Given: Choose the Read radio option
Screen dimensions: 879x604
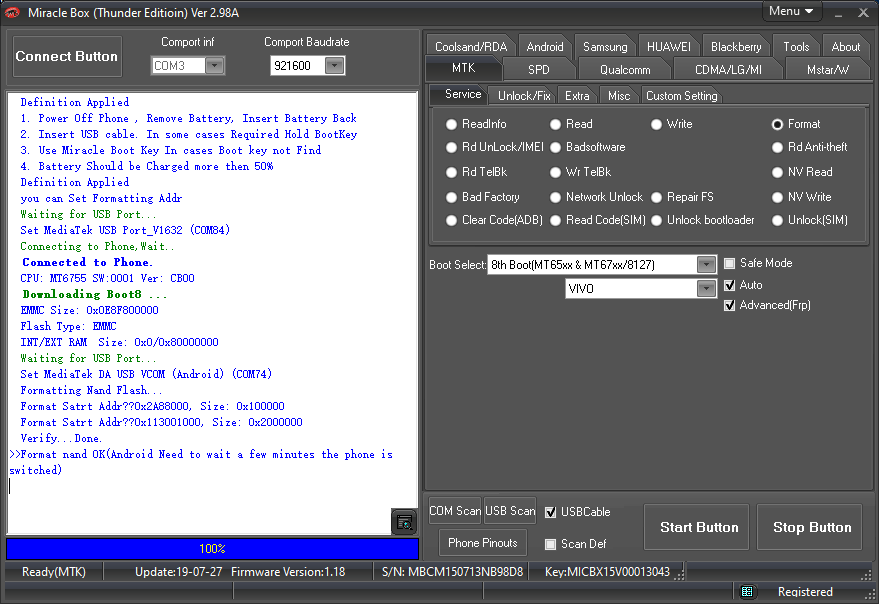Looking at the screenshot, I should tap(571, 124).
